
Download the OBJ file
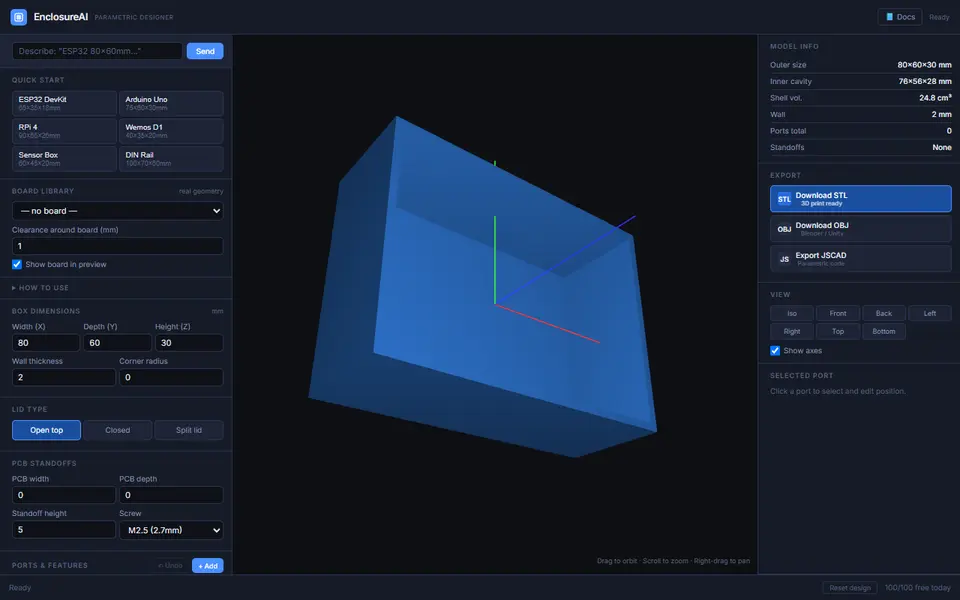click(x=860, y=229)
